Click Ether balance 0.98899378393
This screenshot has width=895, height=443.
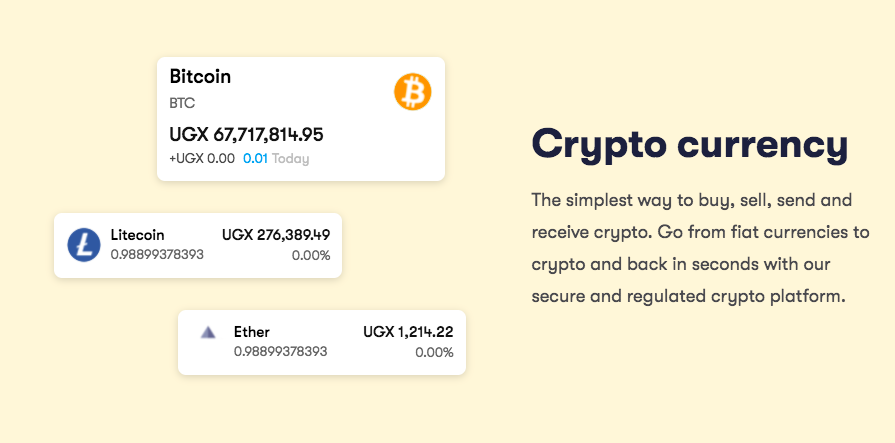281,351
